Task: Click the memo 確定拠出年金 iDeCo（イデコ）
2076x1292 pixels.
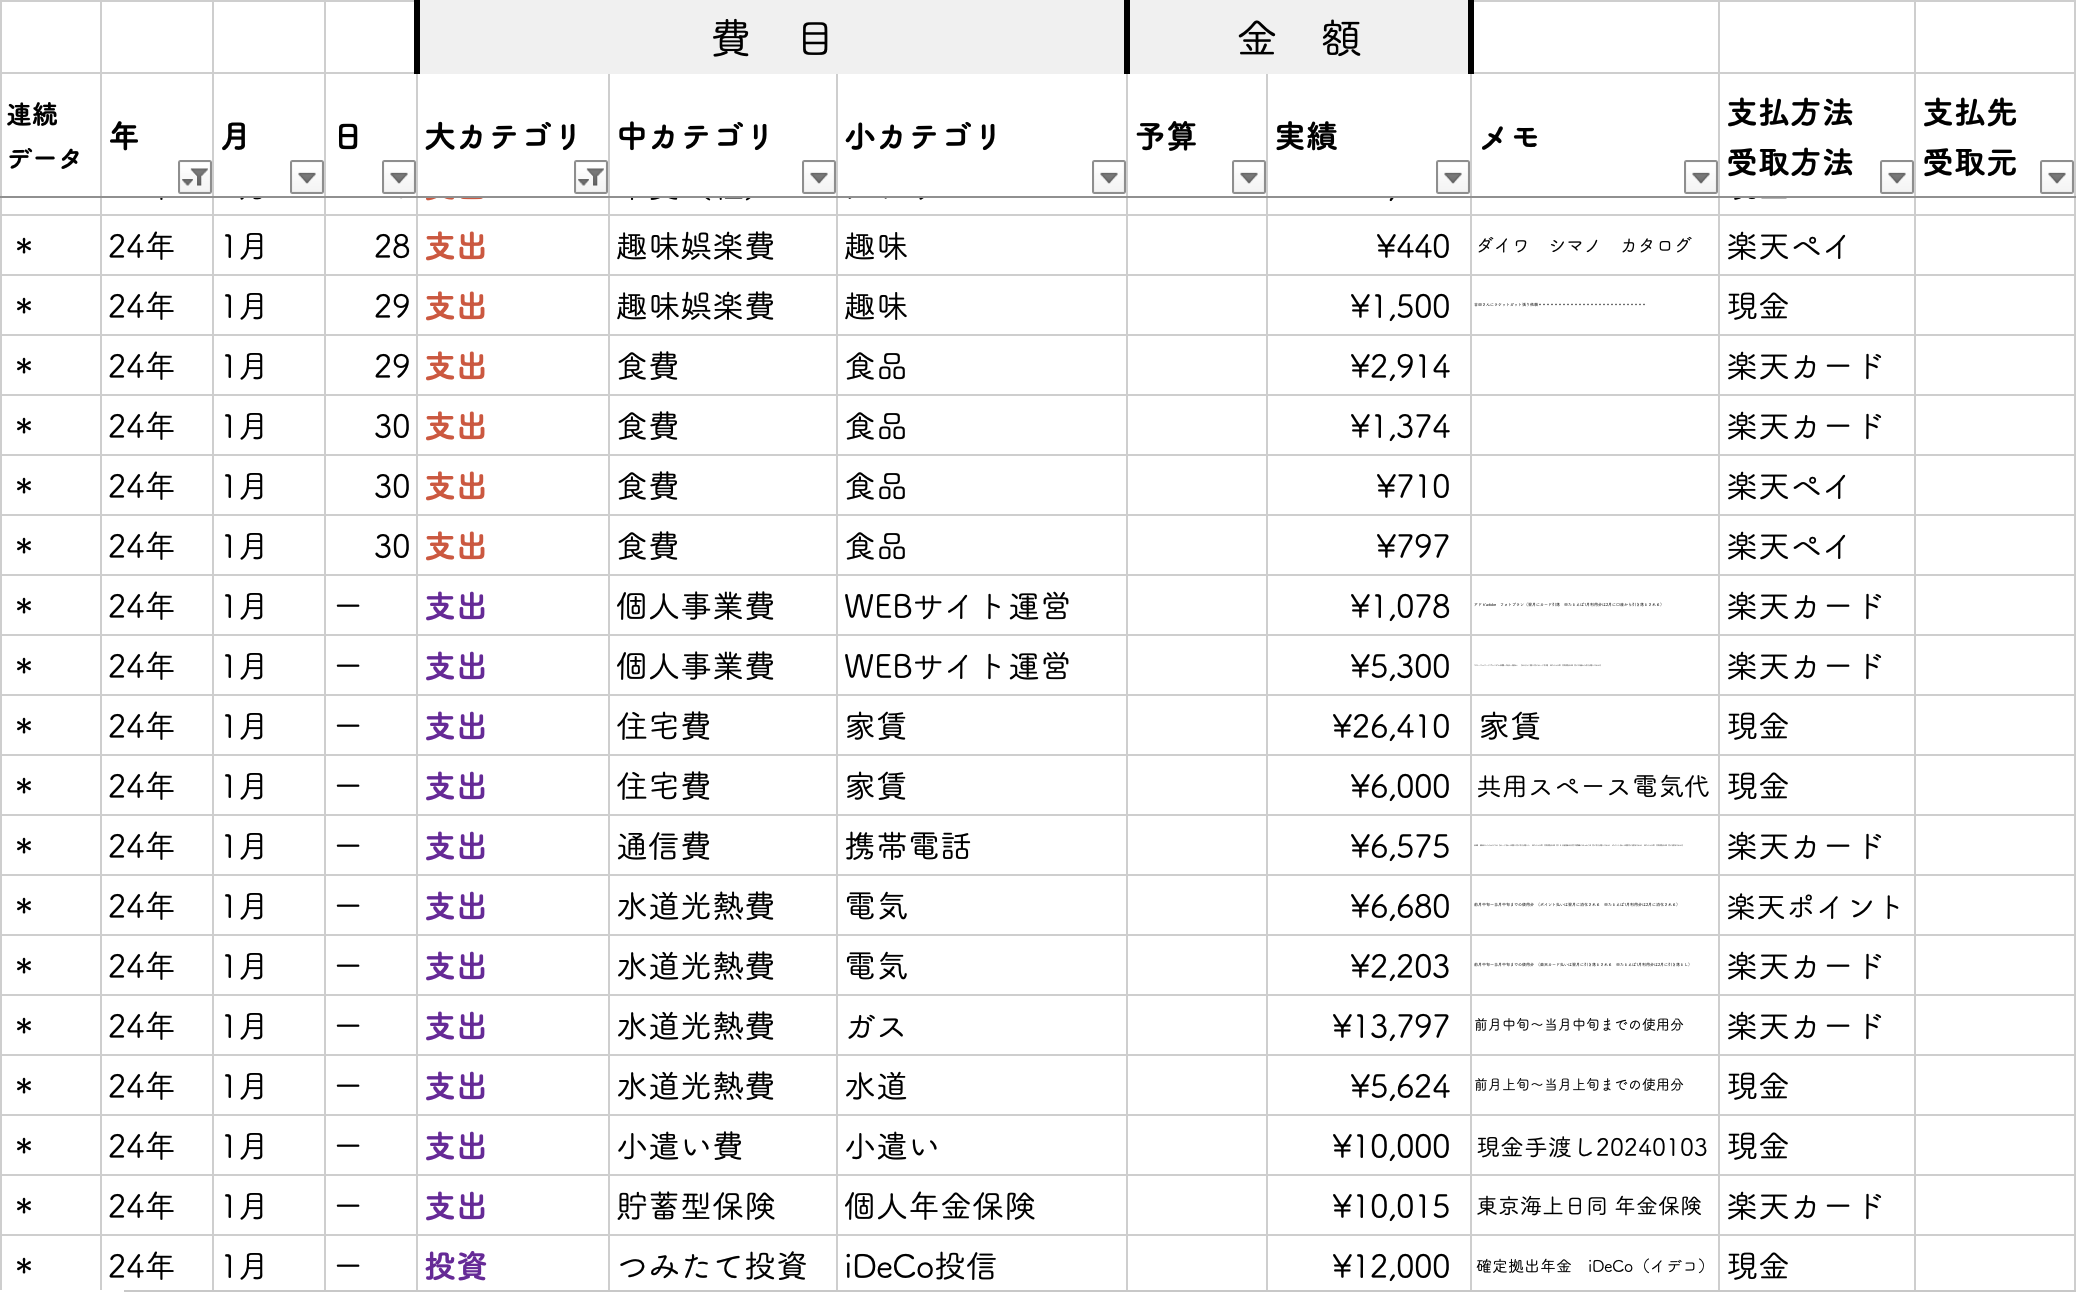Action: tap(1591, 1266)
